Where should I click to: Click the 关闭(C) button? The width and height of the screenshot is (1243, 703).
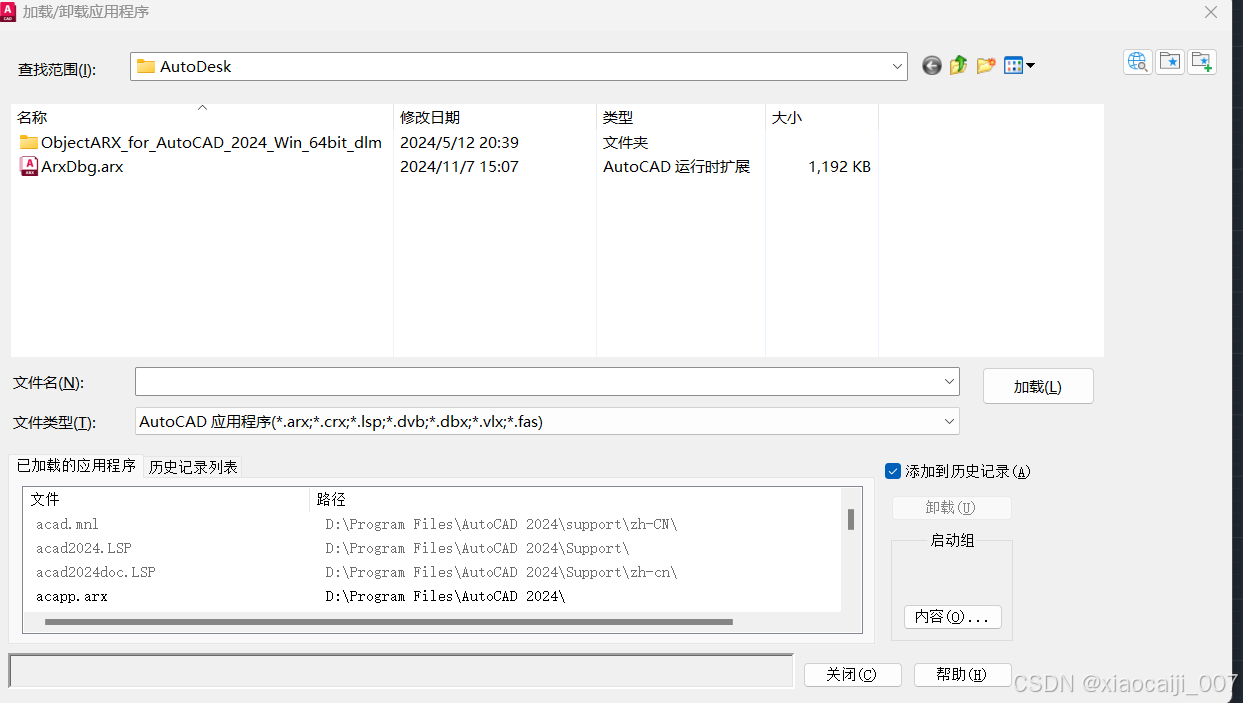click(x=852, y=675)
